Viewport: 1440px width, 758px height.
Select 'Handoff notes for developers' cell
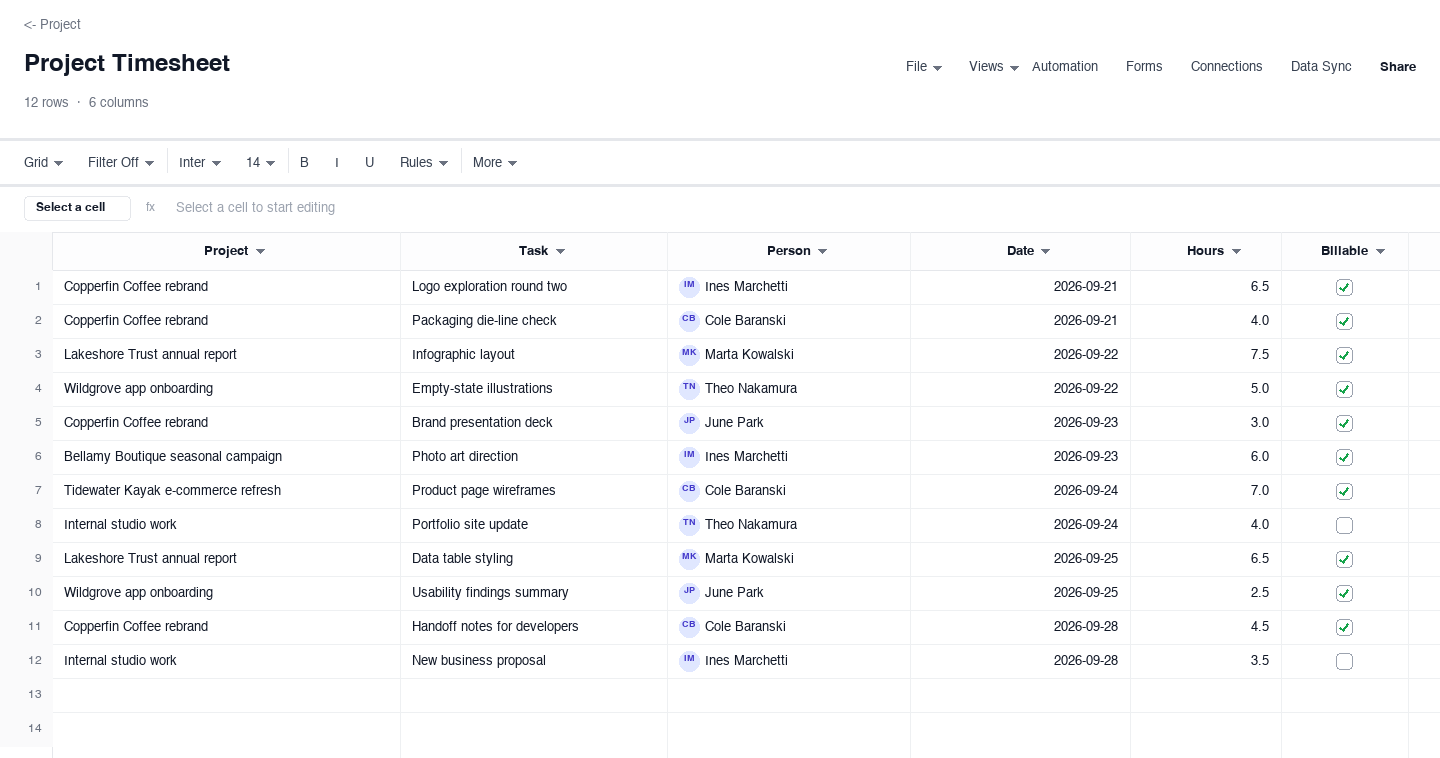click(534, 627)
